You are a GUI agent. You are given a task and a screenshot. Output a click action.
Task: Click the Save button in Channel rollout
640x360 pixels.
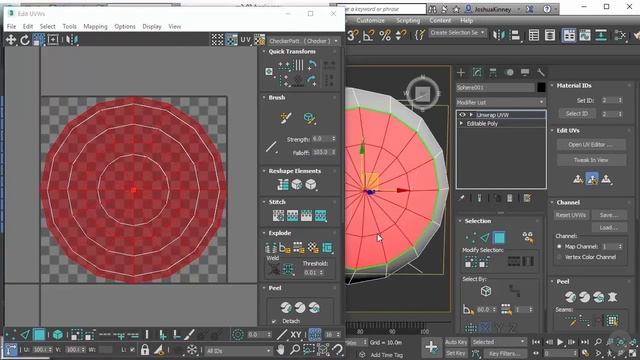(x=609, y=215)
